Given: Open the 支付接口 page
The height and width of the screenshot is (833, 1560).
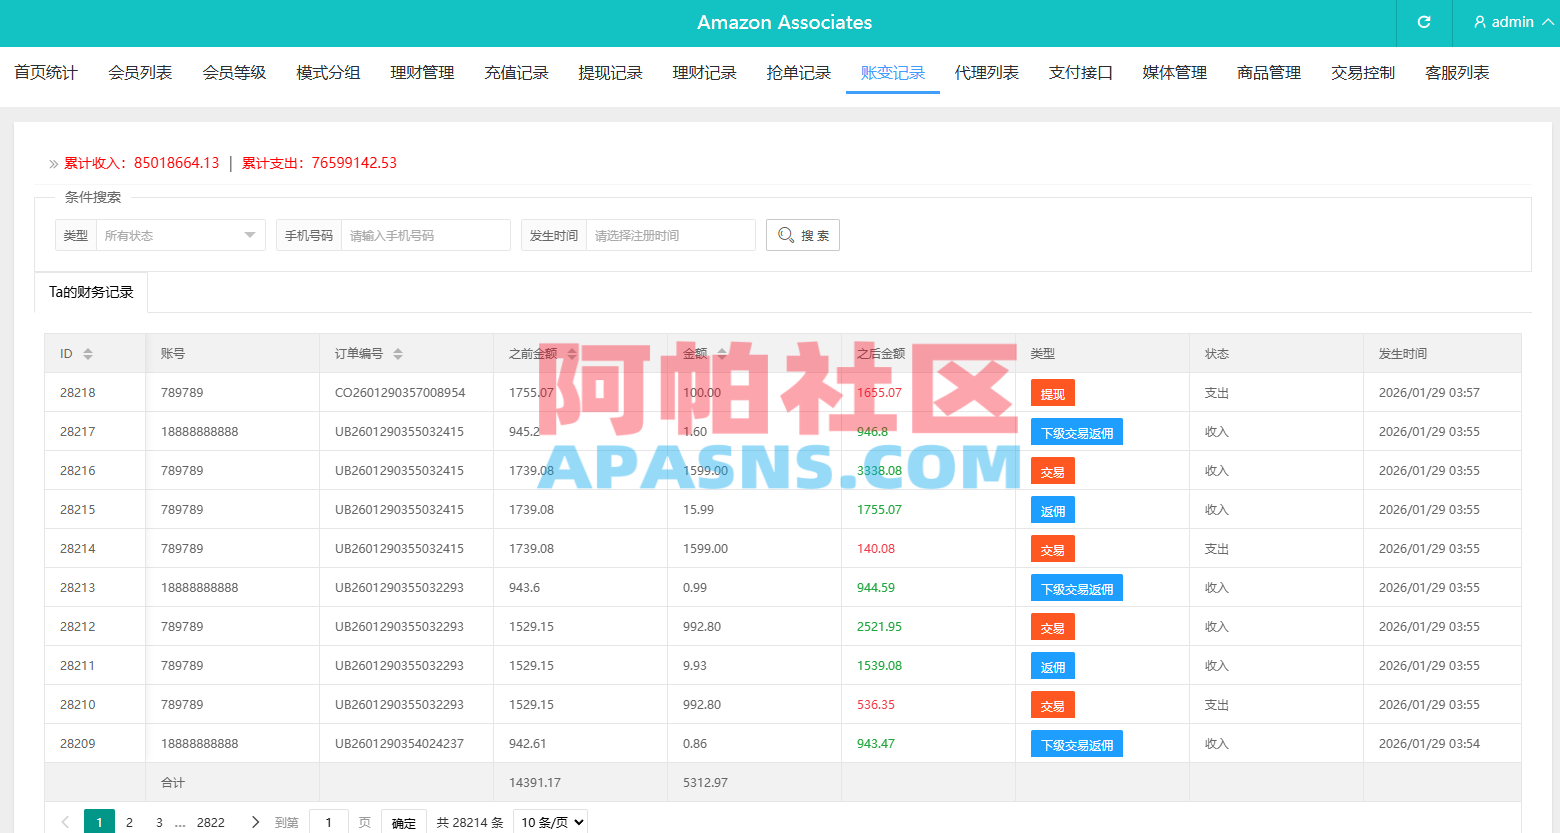Looking at the screenshot, I should point(1080,73).
